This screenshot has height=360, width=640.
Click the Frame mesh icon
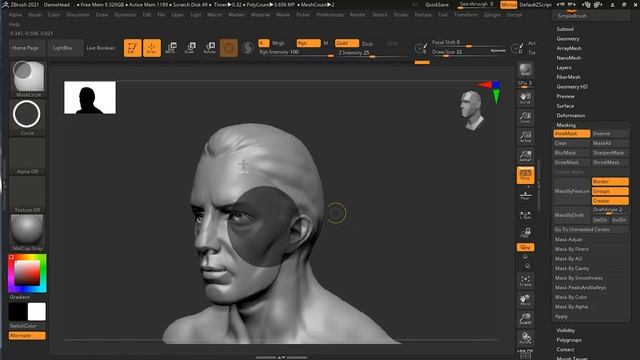coord(525,281)
